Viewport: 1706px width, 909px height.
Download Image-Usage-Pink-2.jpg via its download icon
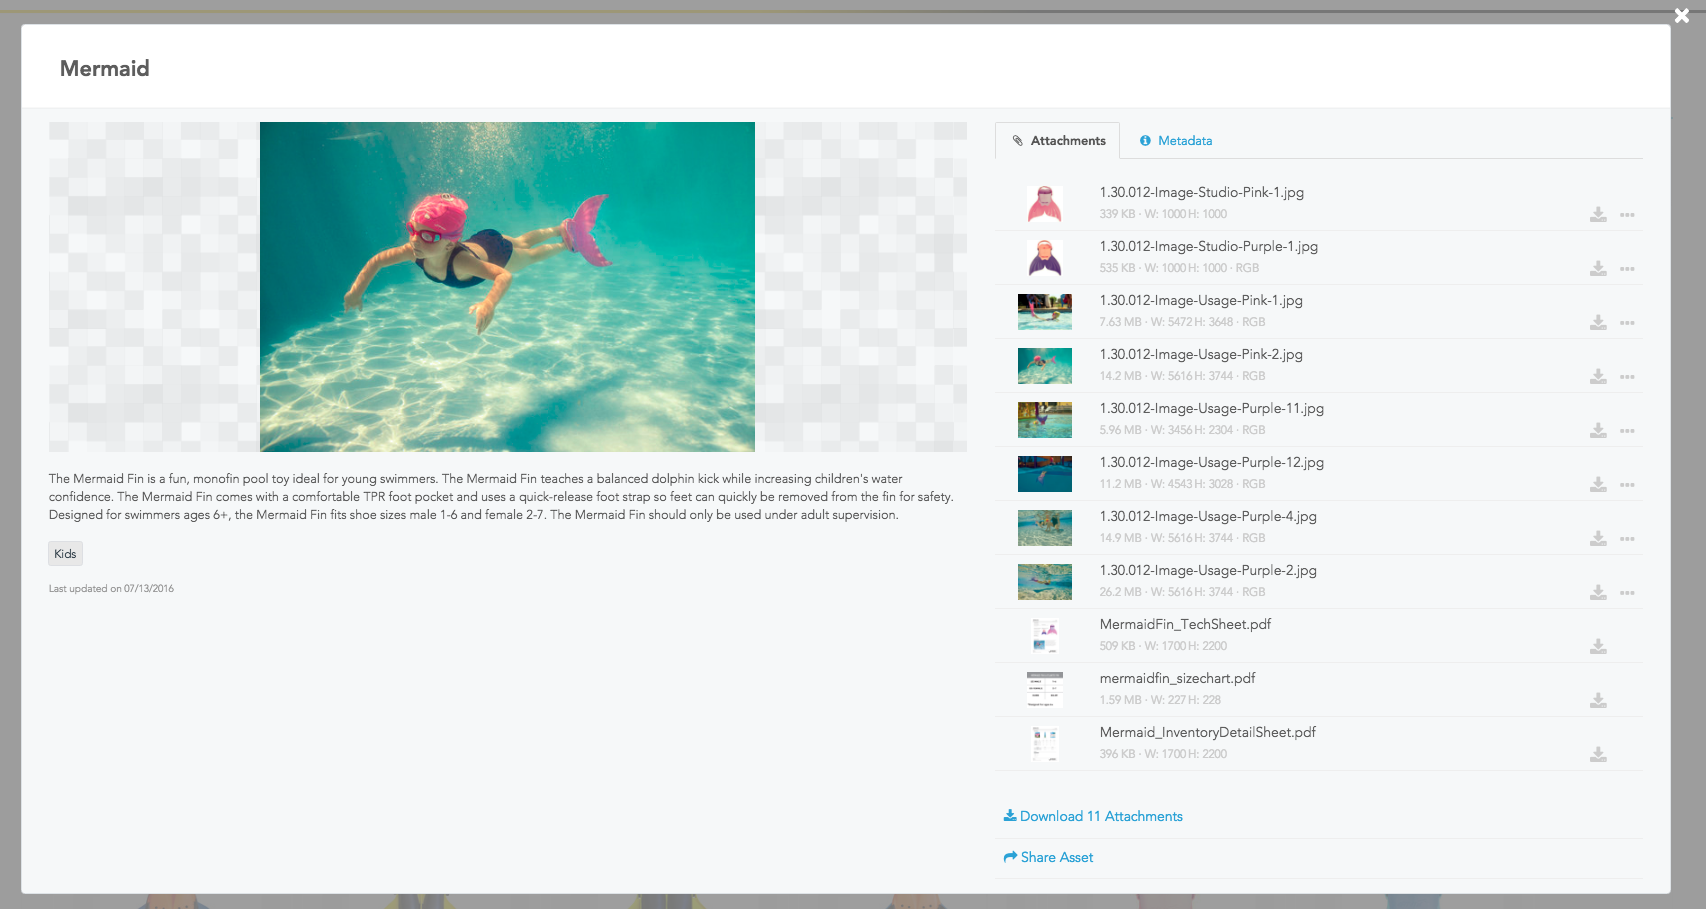pyautogui.click(x=1598, y=377)
